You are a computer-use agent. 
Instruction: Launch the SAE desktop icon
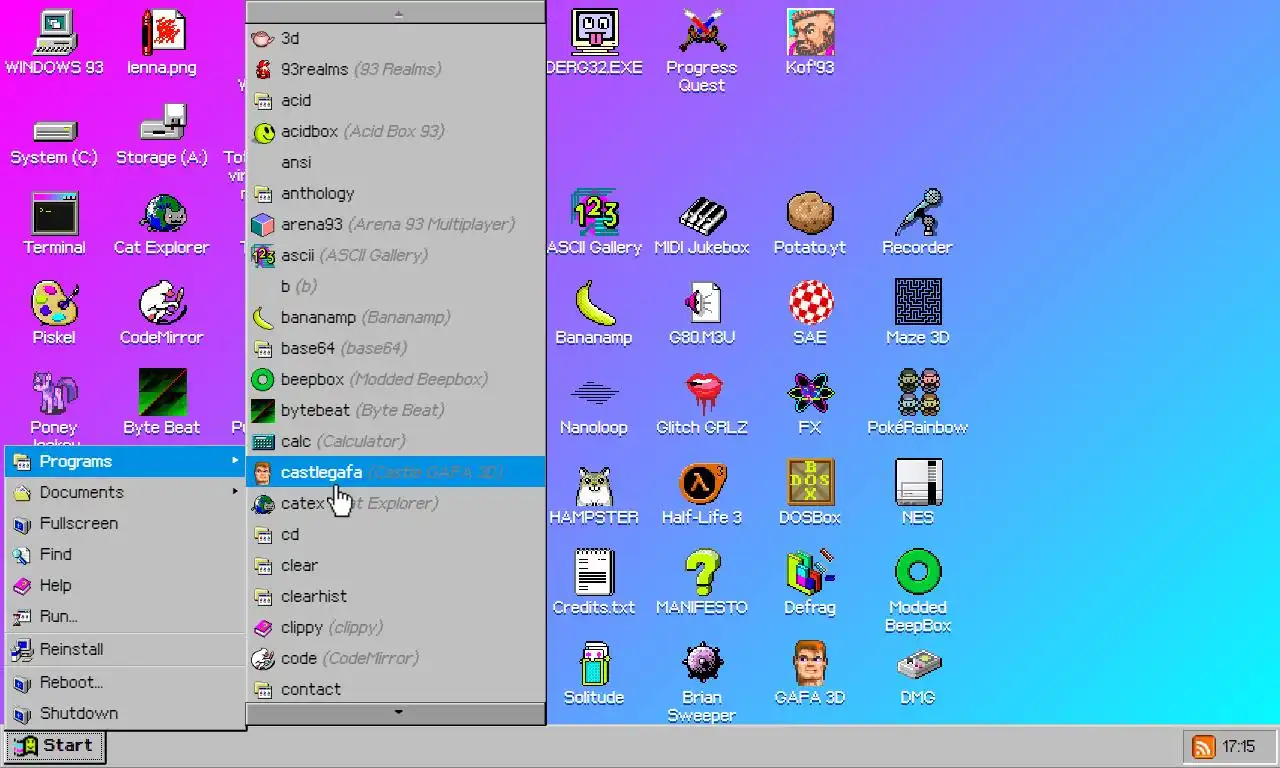click(810, 313)
